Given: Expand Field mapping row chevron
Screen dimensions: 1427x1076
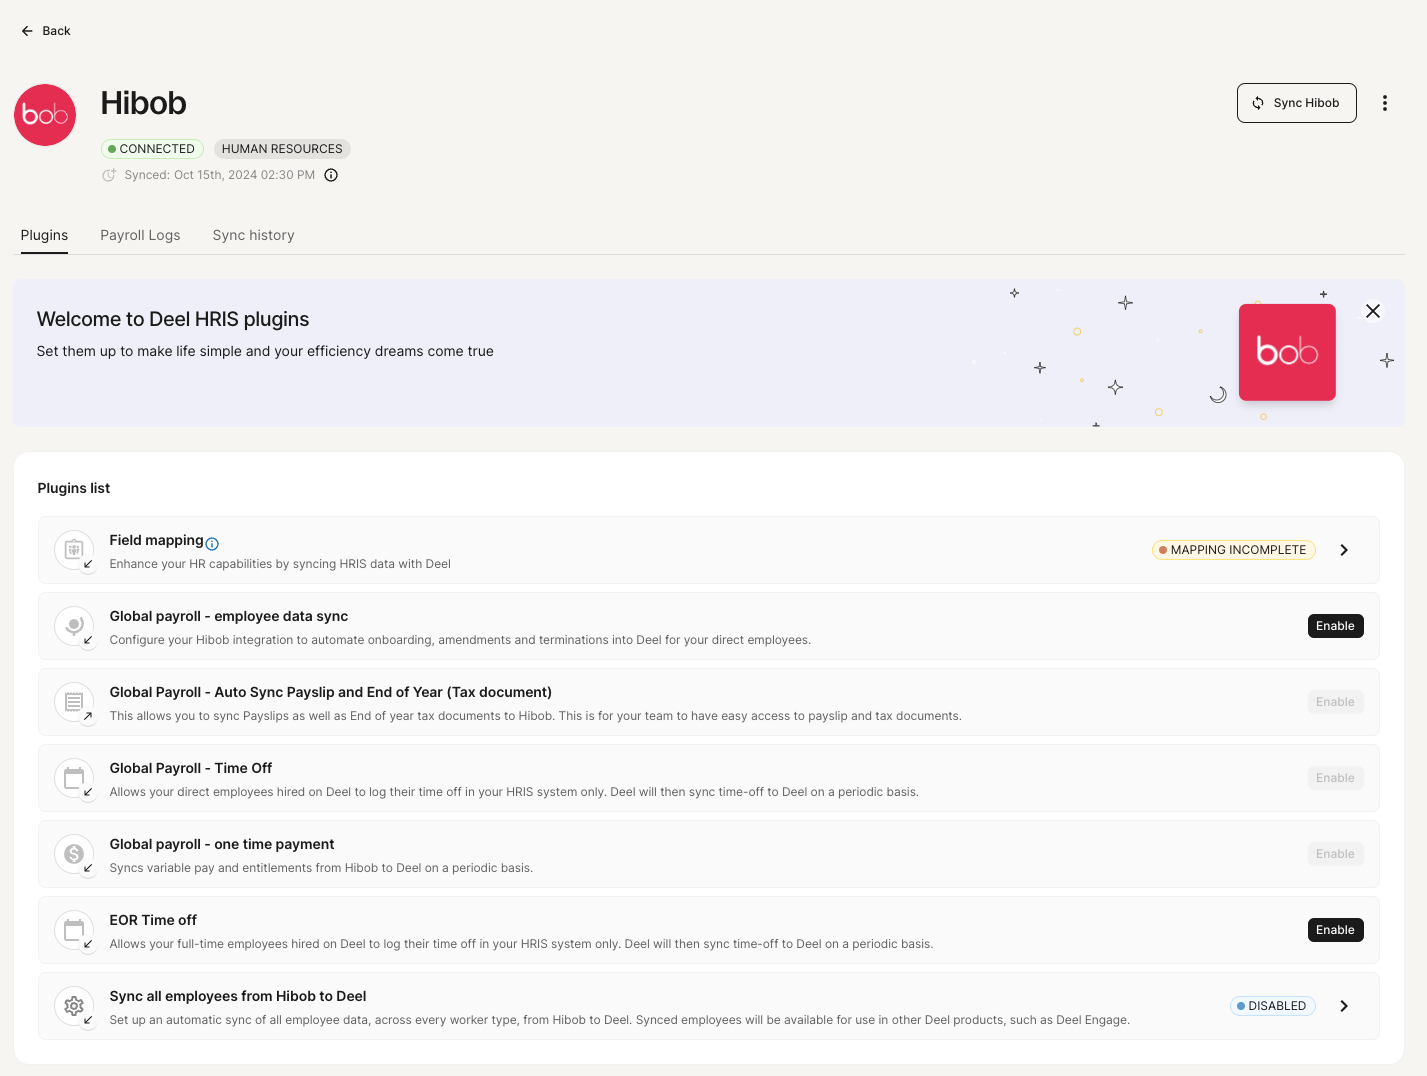Looking at the screenshot, I should [1344, 550].
